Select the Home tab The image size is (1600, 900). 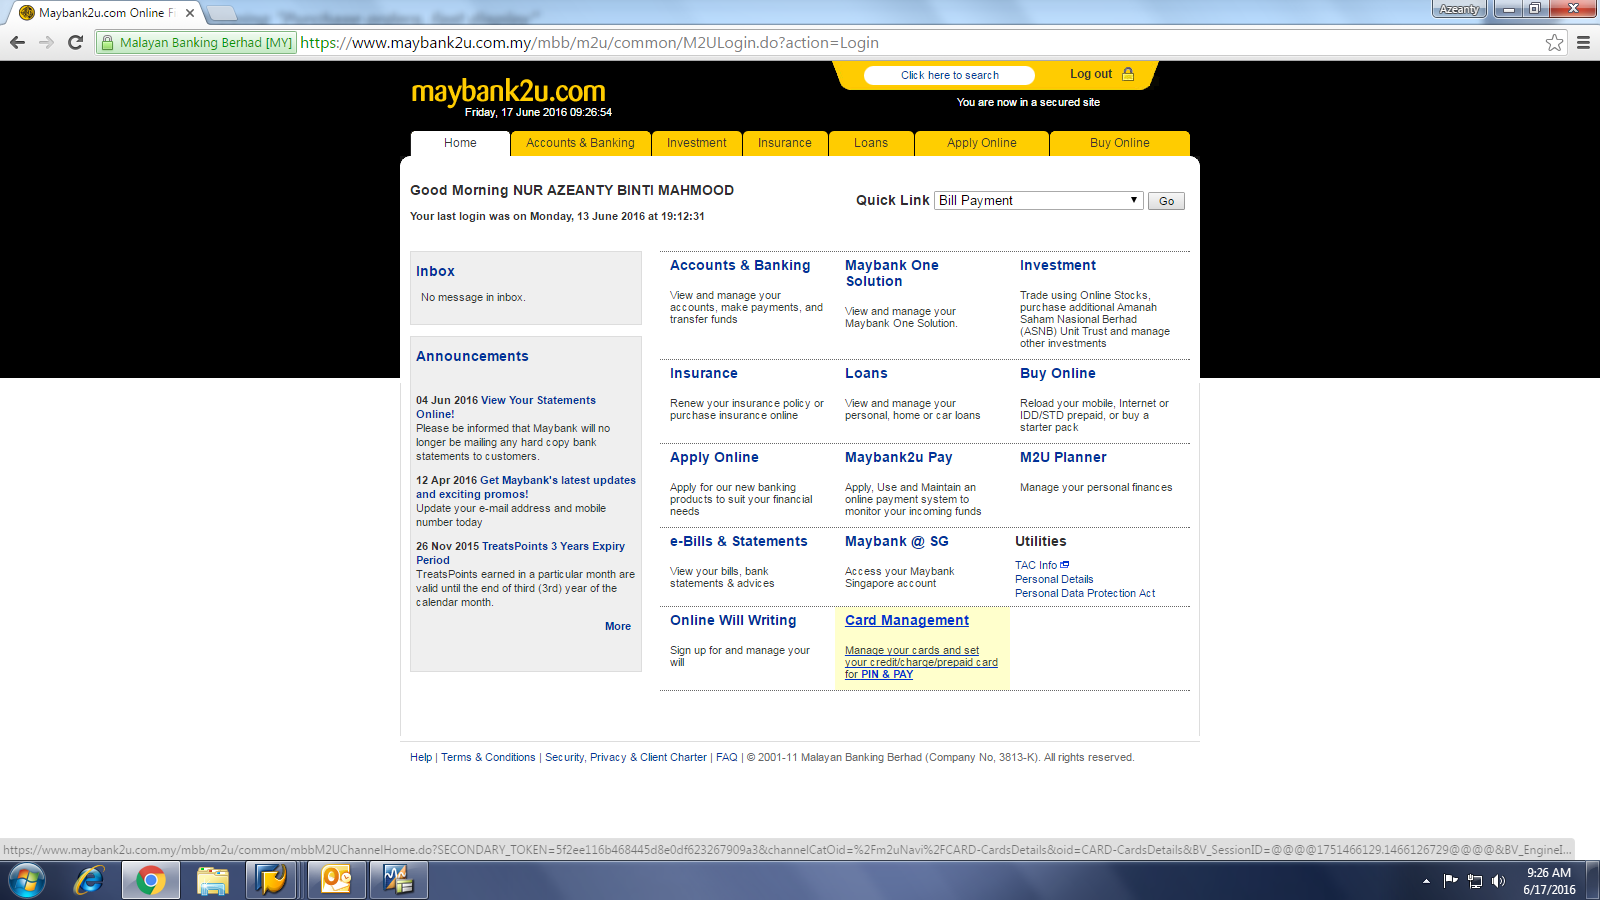[x=460, y=143]
